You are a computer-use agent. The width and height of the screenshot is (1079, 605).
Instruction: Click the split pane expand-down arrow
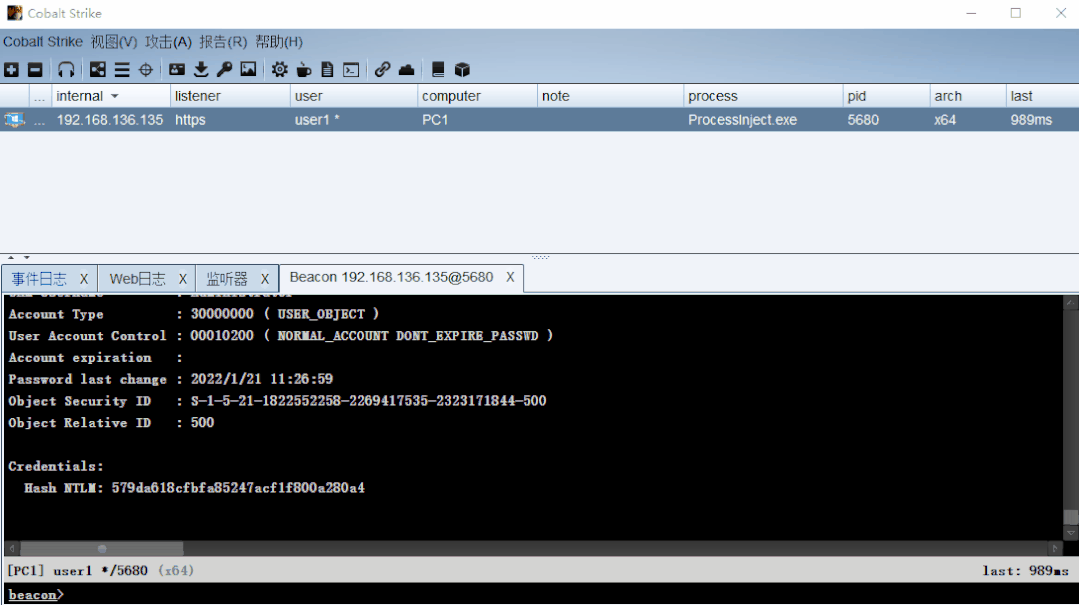pos(27,257)
